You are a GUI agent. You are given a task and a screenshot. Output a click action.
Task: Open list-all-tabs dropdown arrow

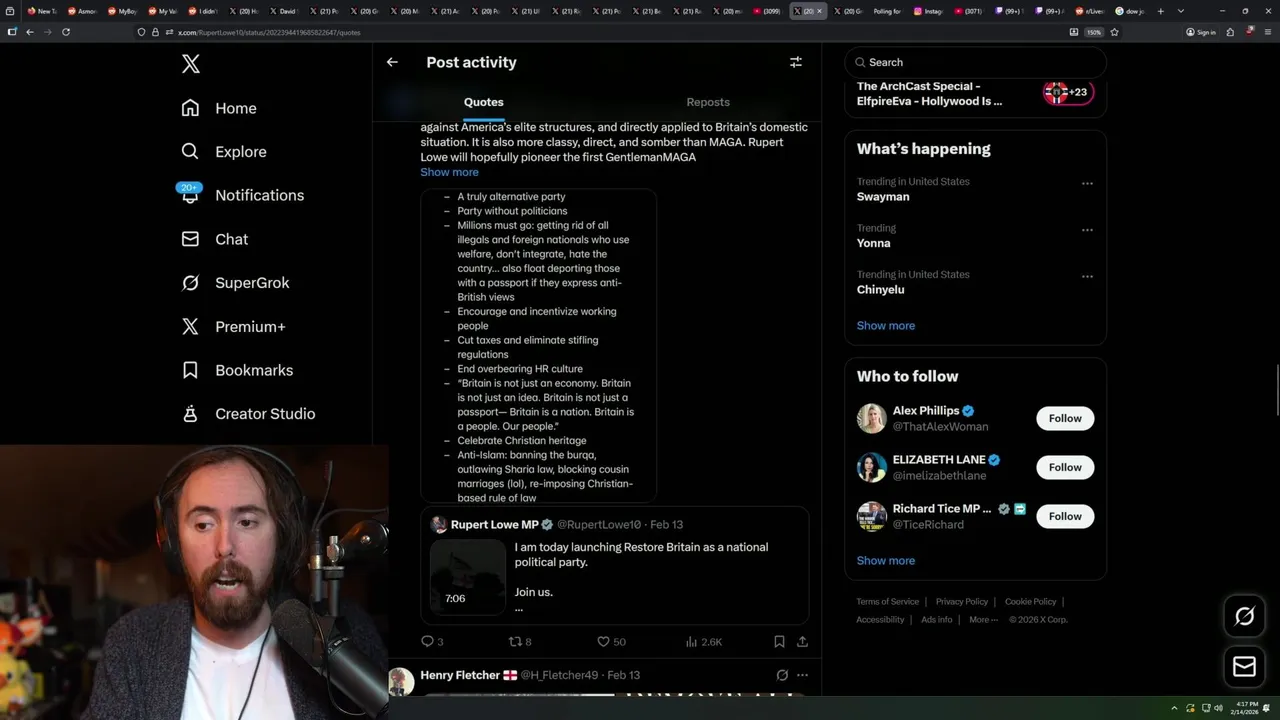pos(1181,11)
